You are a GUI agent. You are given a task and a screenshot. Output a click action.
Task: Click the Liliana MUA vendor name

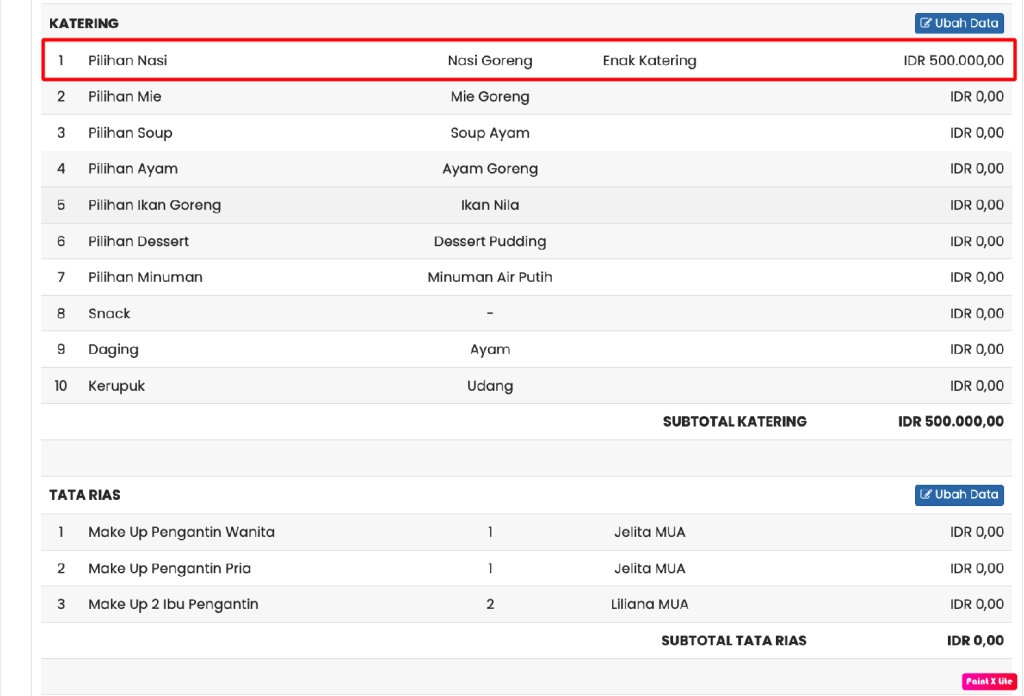click(x=649, y=604)
